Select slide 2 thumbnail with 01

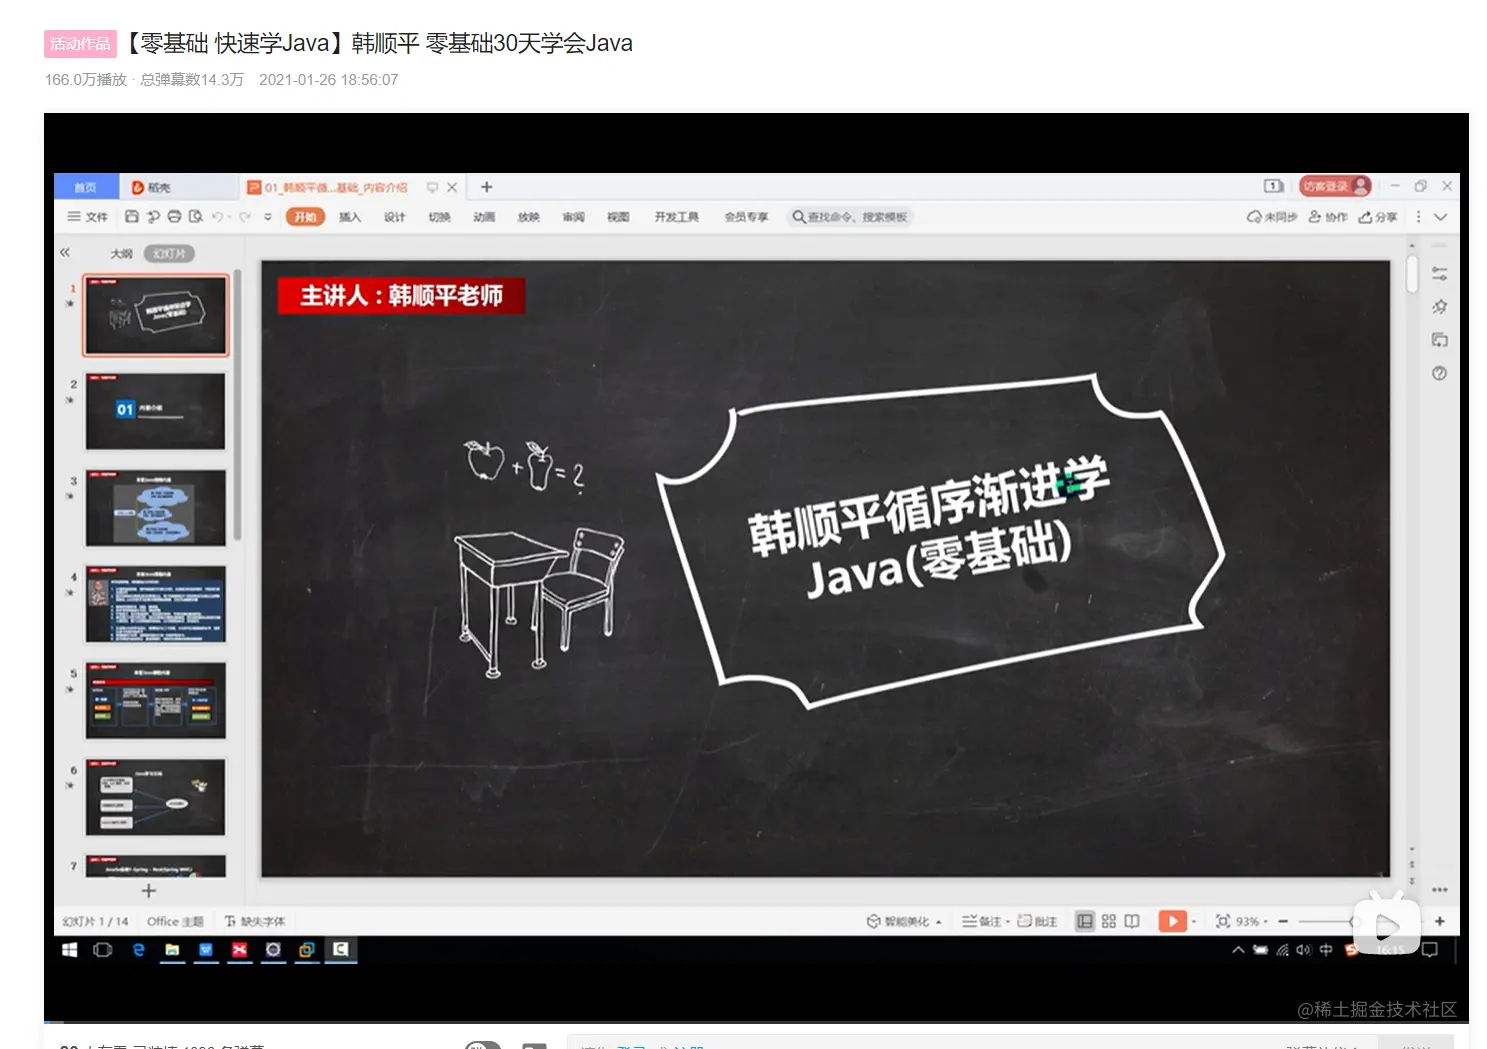[156, 411]
